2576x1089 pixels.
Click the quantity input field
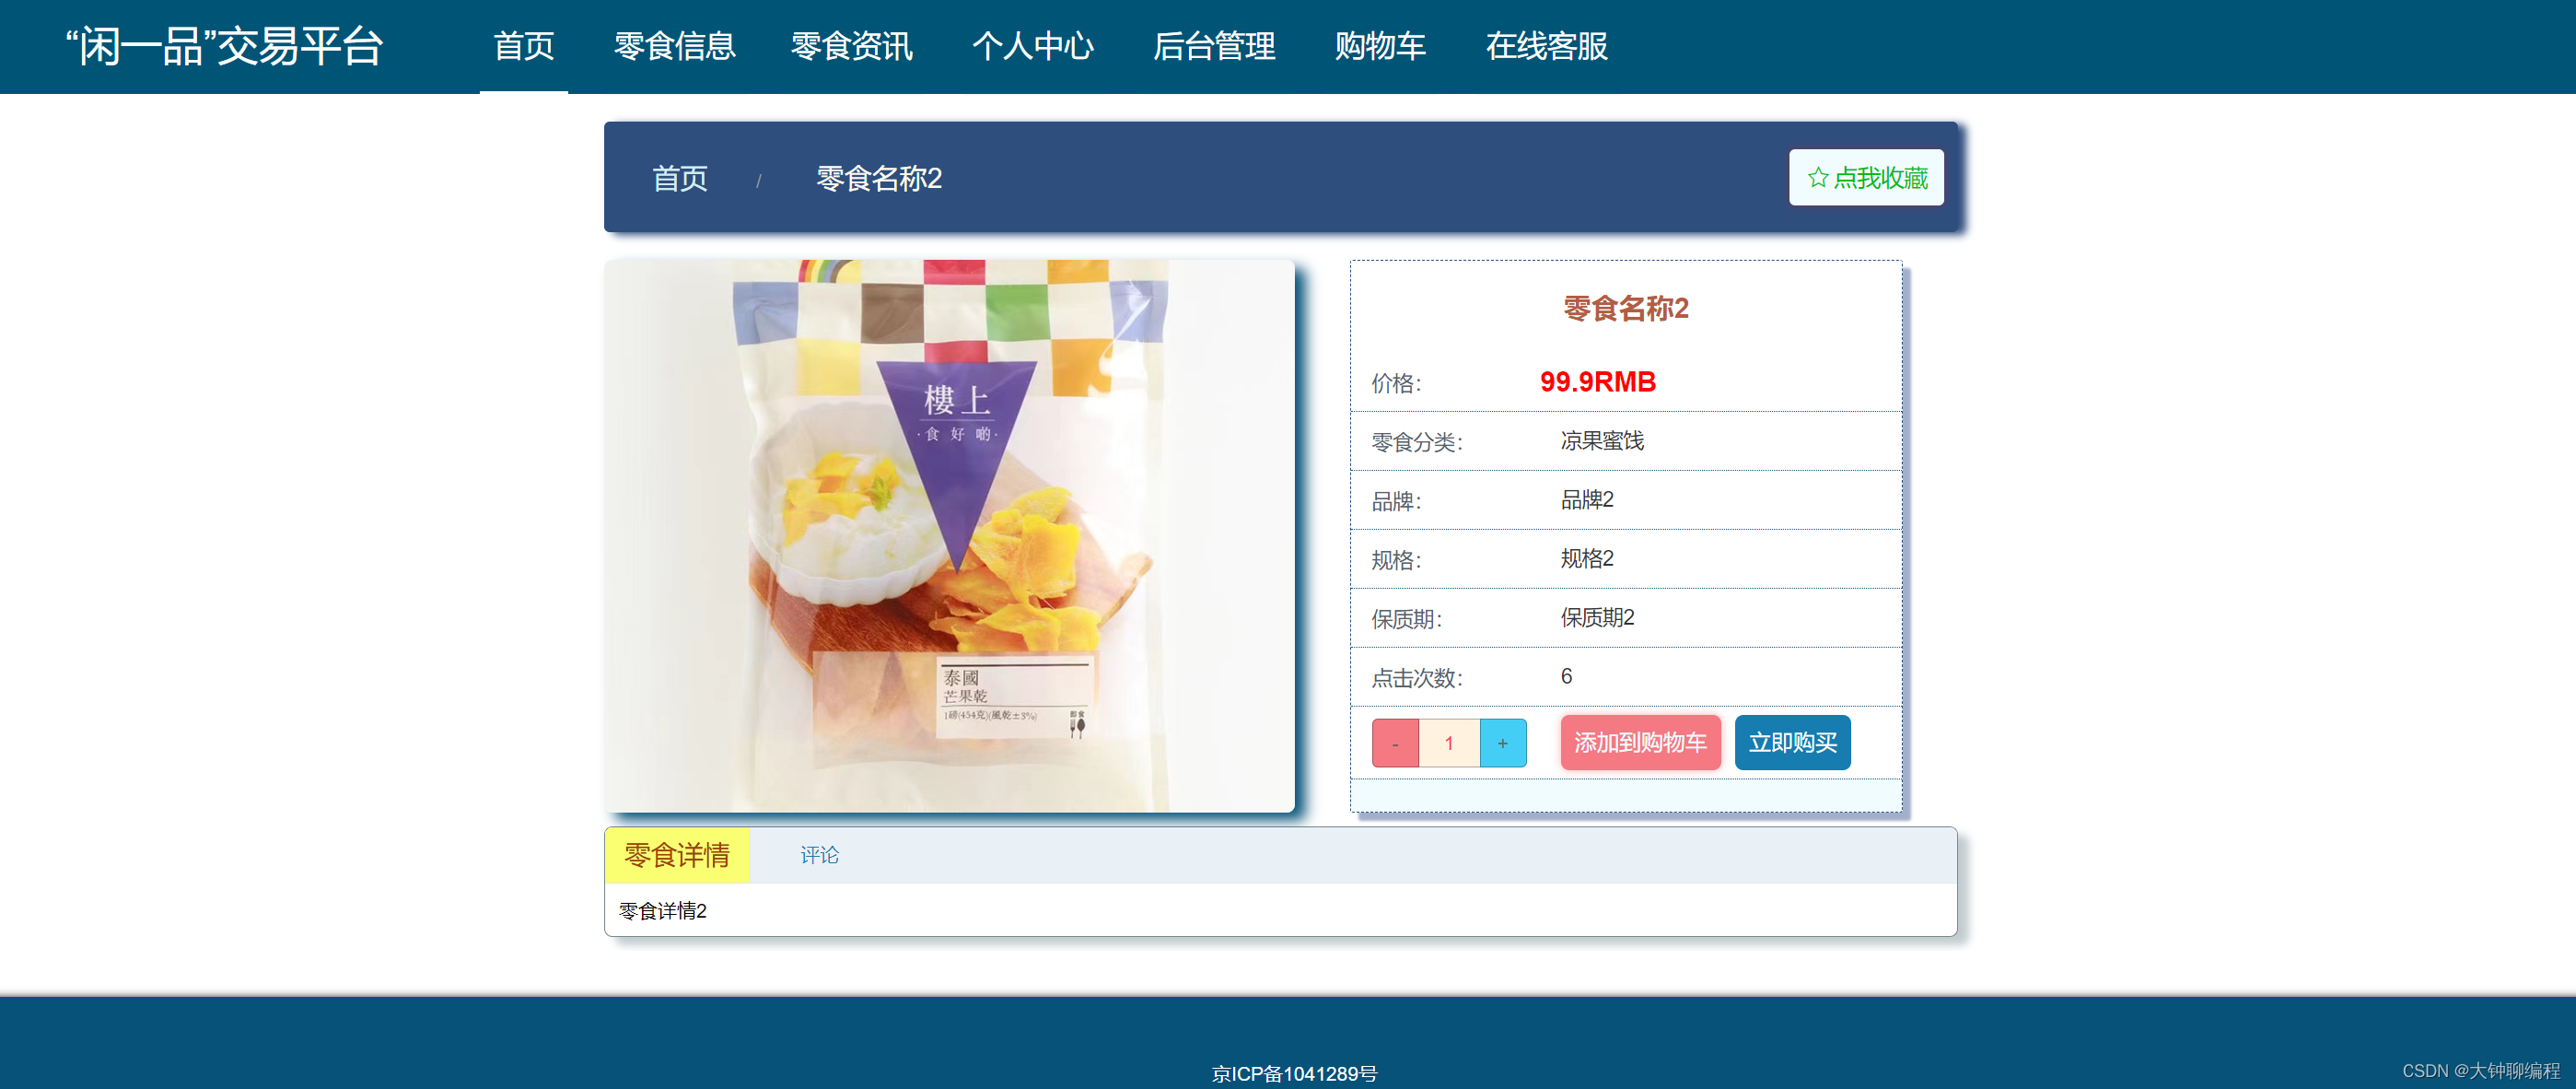click(x=1448, y=743)
